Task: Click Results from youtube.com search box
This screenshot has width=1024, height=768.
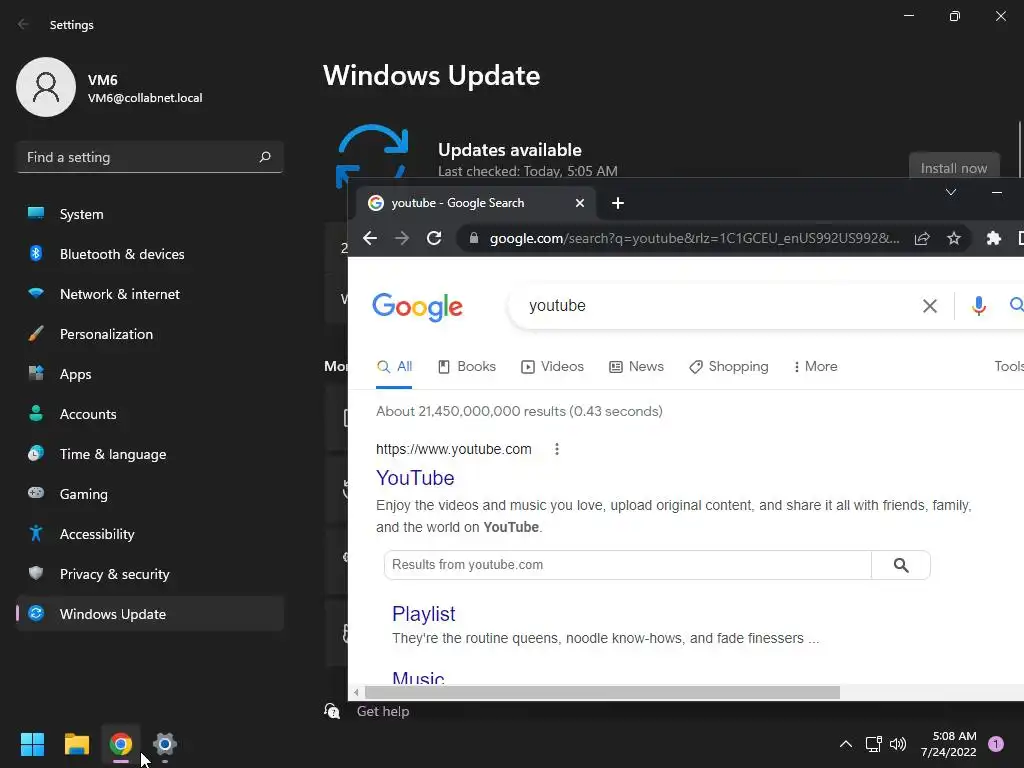Action: click(x=628, y=565)
